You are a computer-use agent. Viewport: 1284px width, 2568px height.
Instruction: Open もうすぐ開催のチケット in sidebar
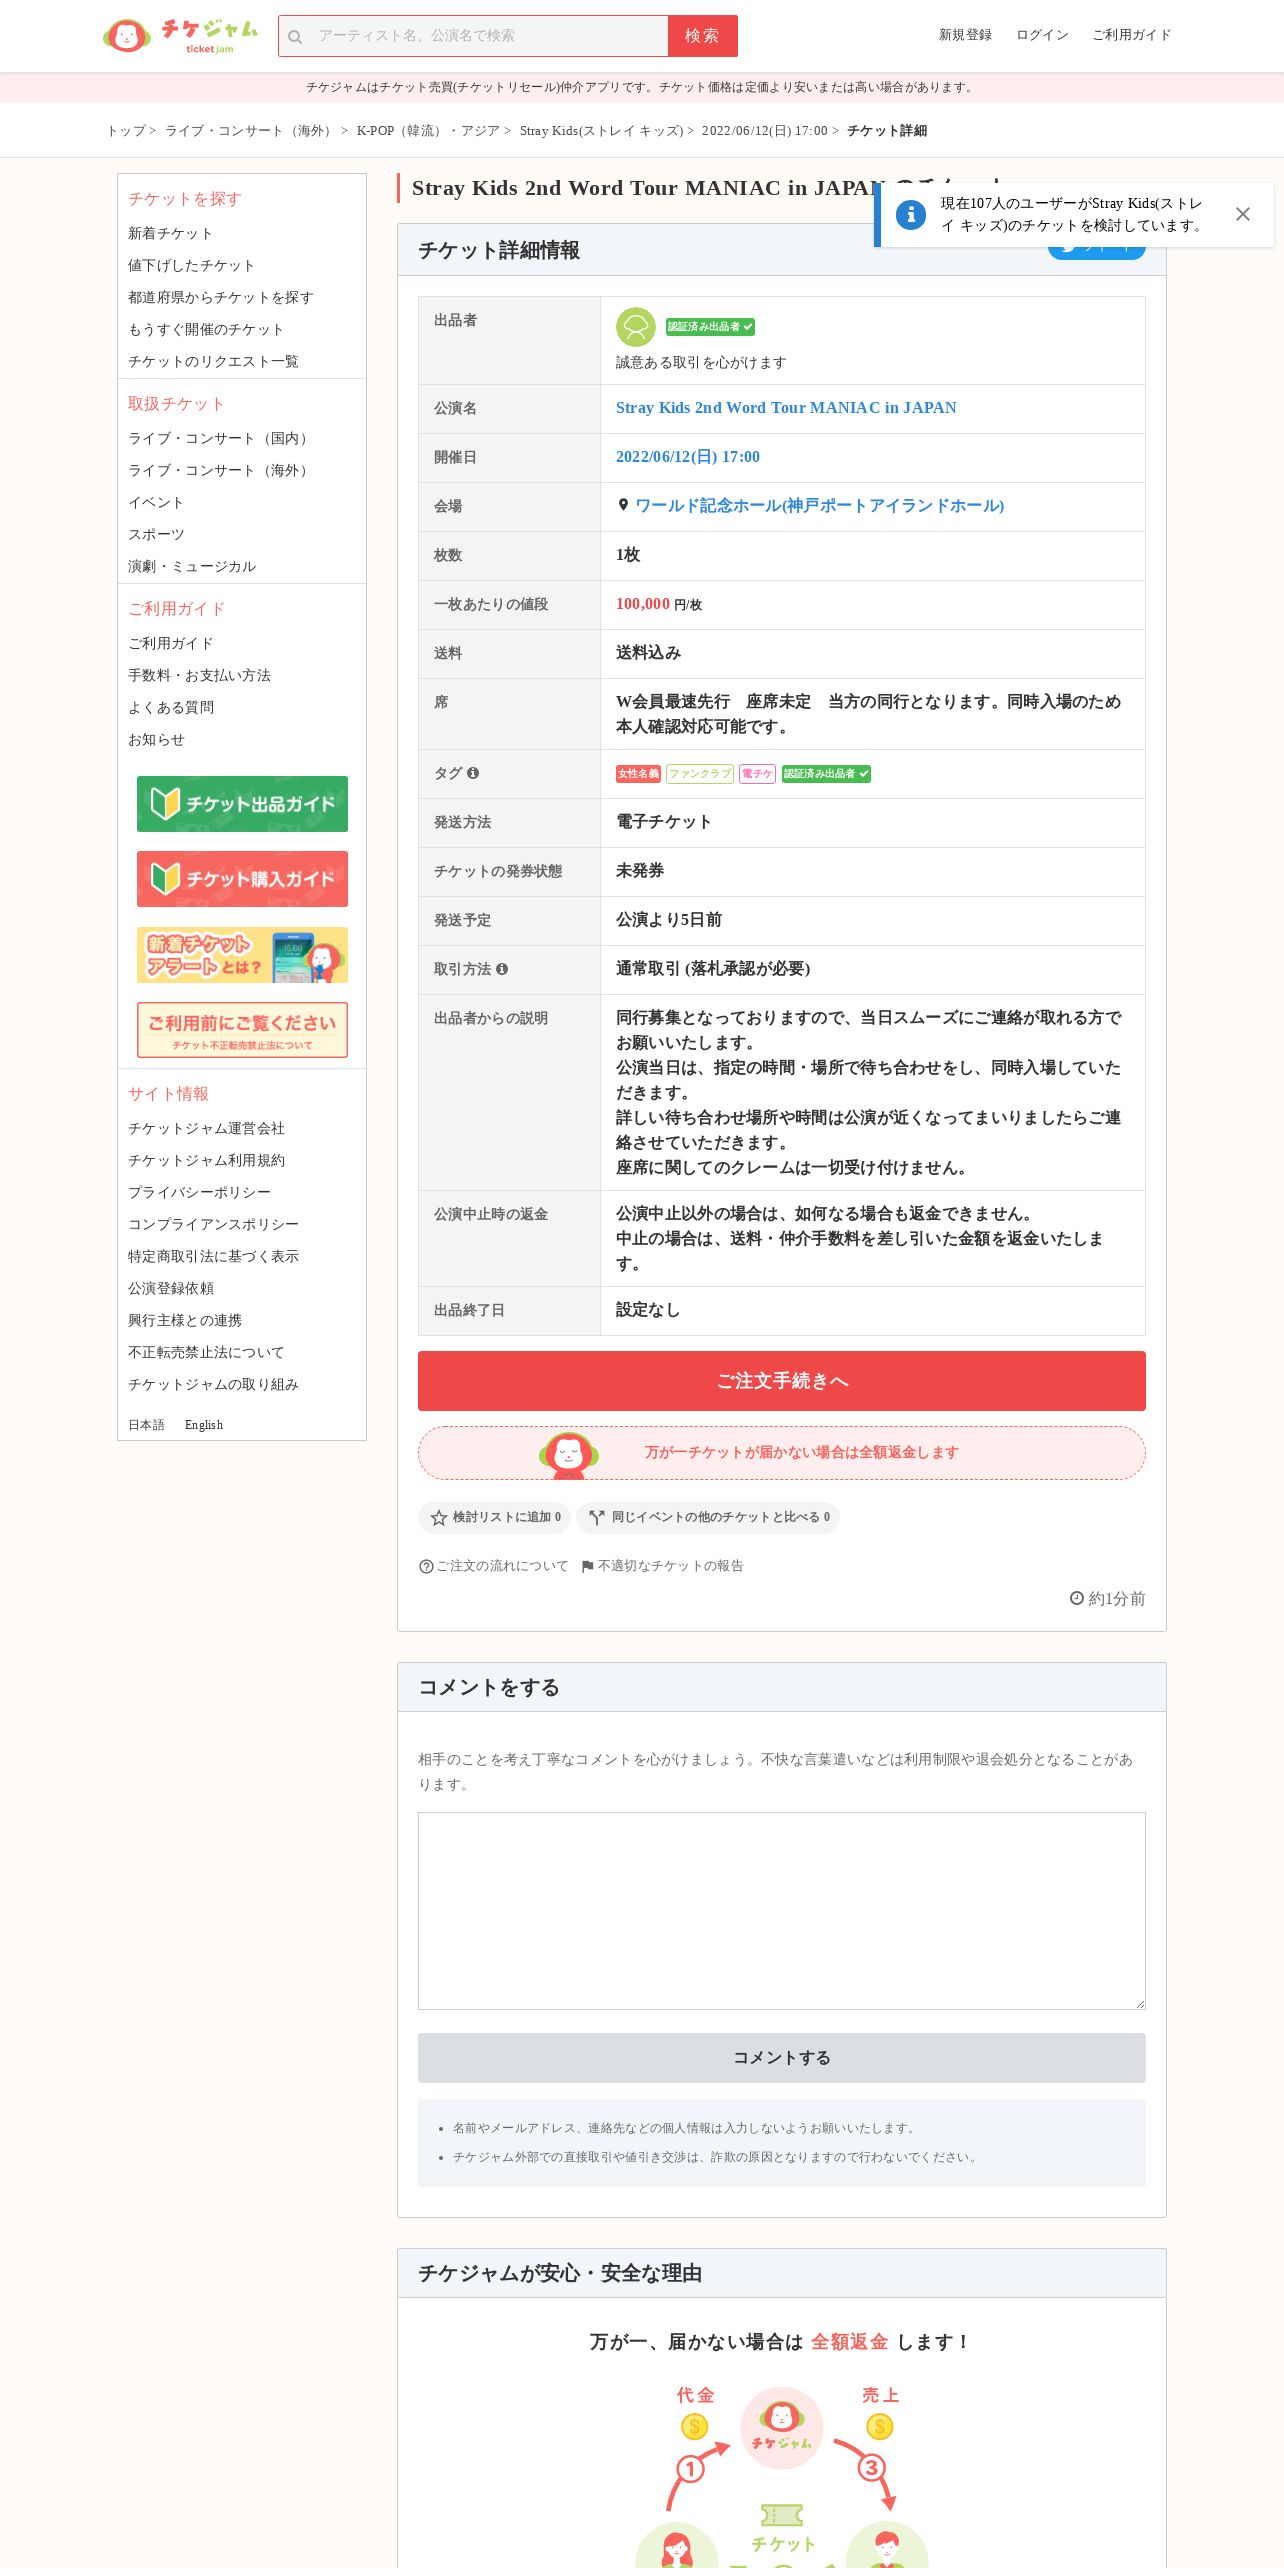[205, 329]
